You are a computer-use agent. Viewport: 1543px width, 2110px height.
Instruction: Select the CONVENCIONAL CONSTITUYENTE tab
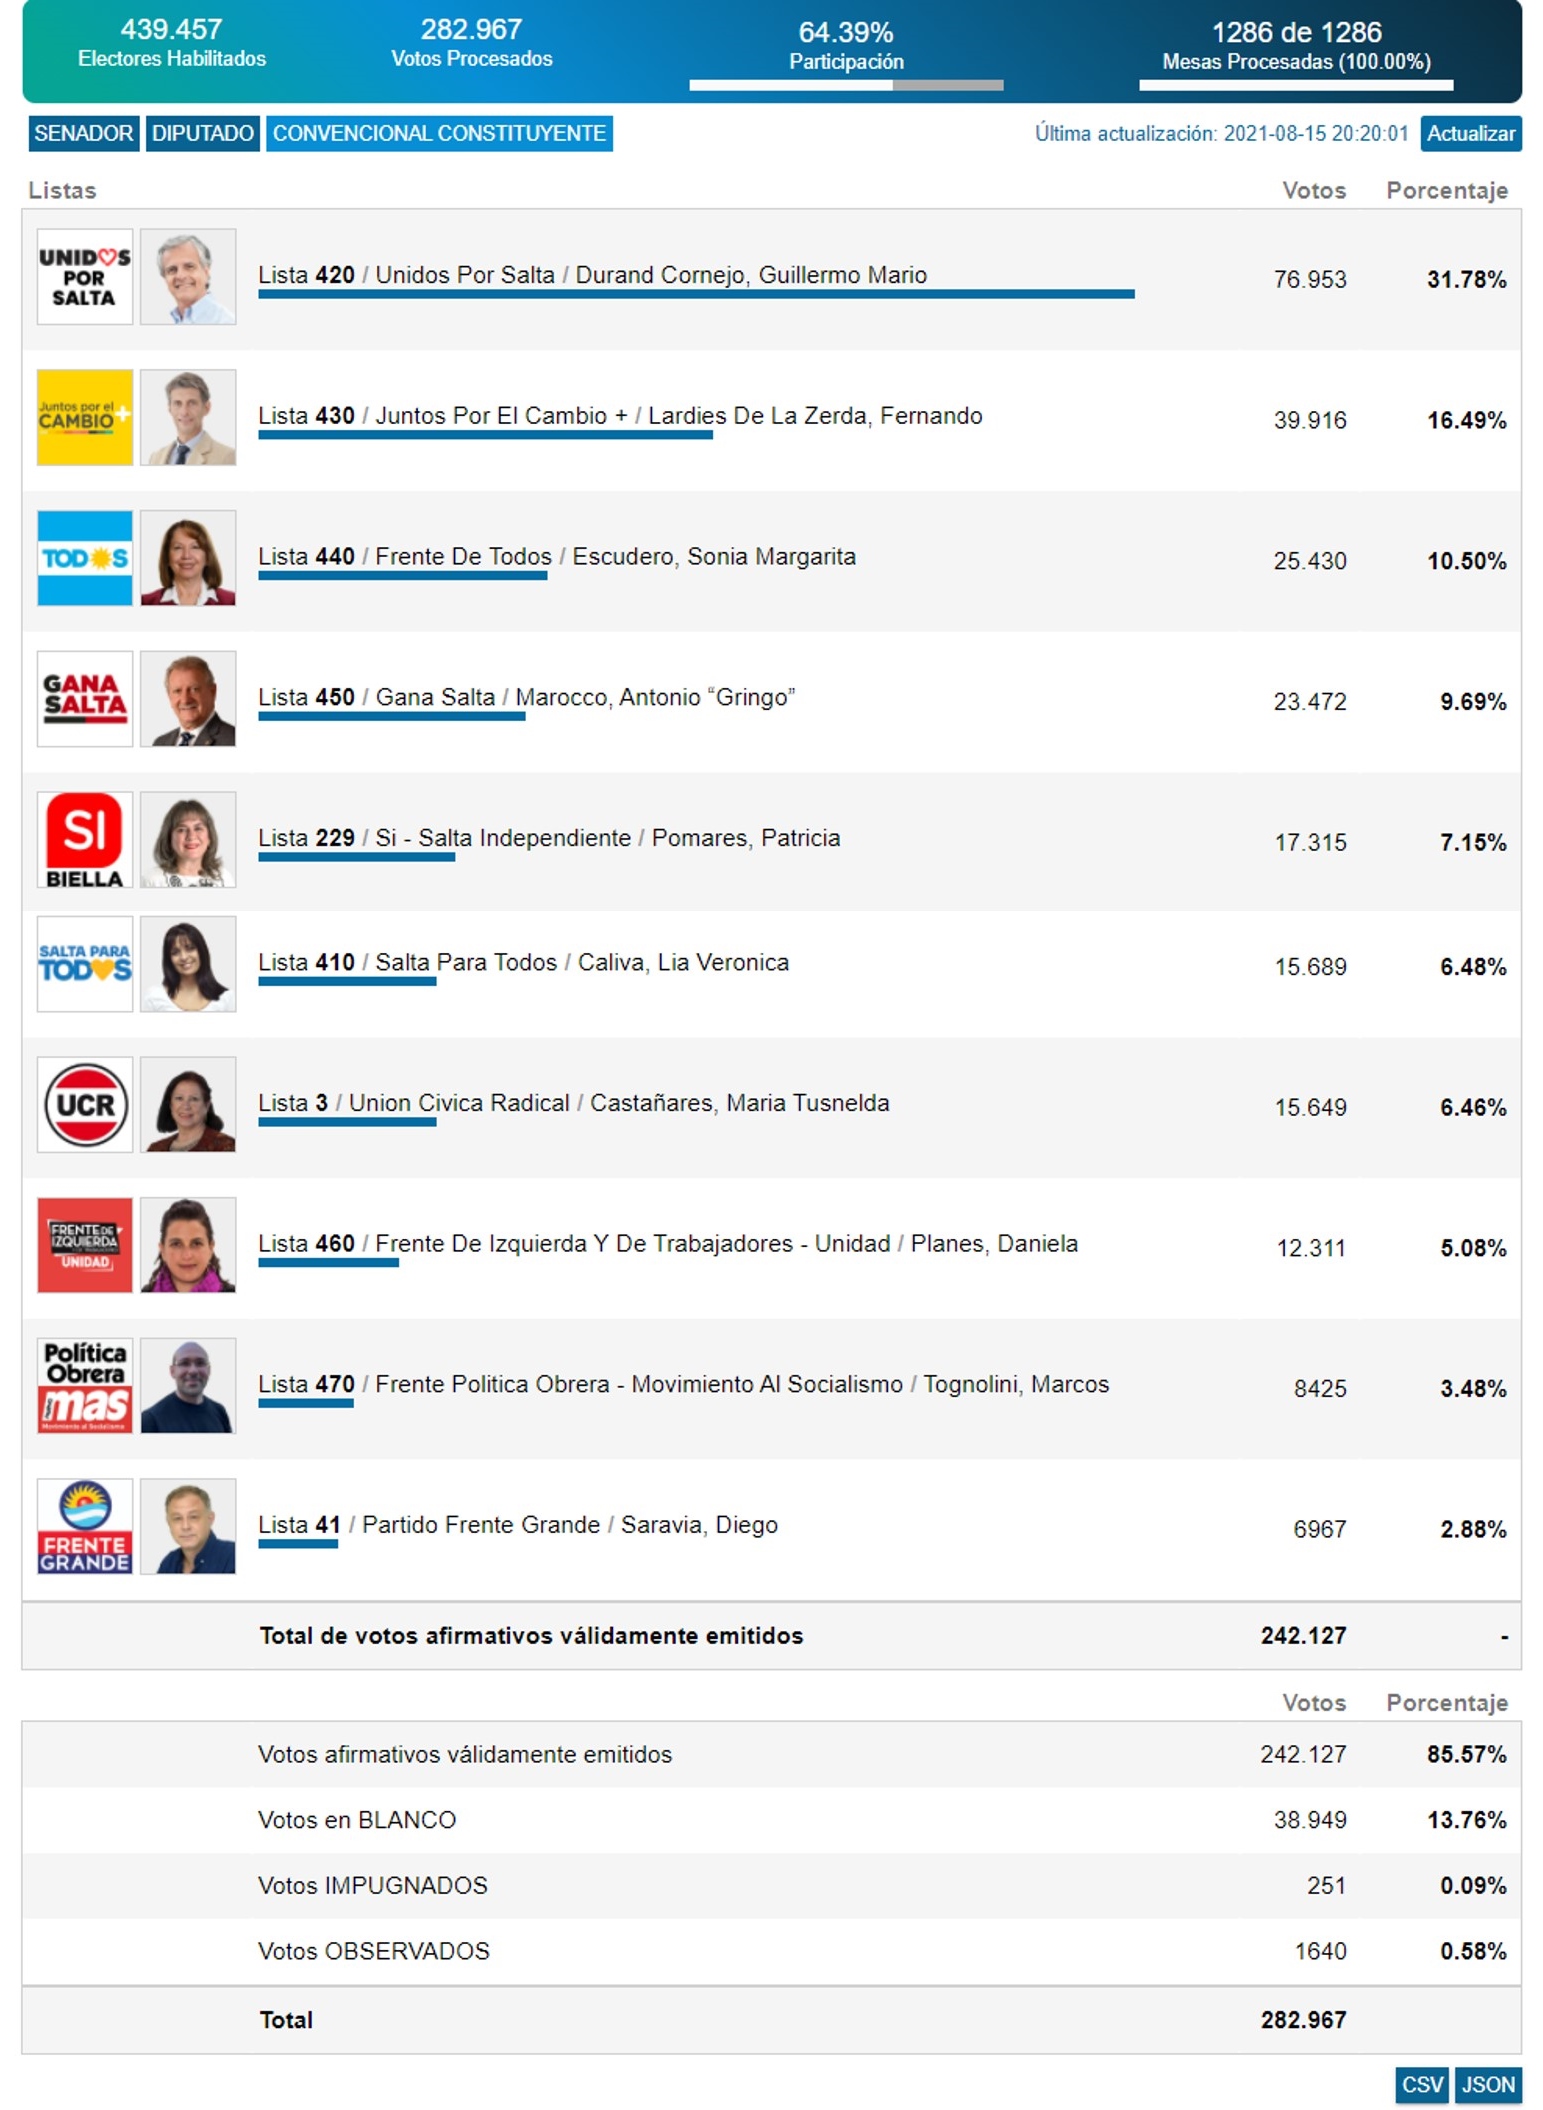coord(439,133)
